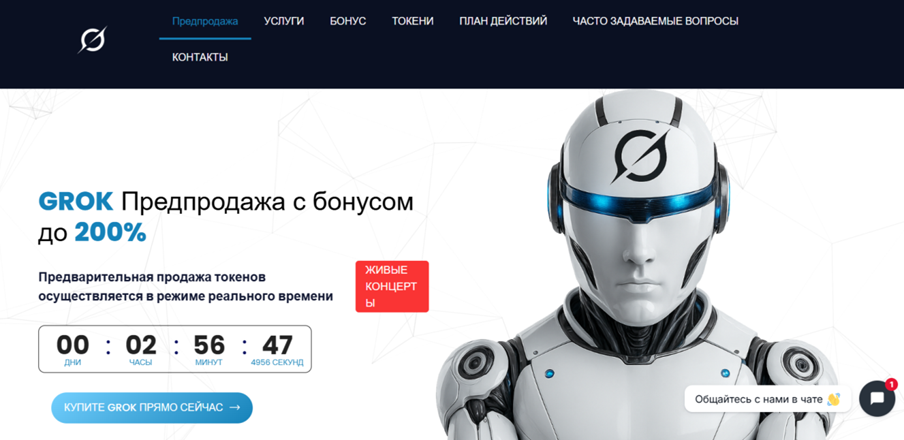Go to КОНТАКТЫ in the header
Screen dimensions: 904x440
pos(200,58)
